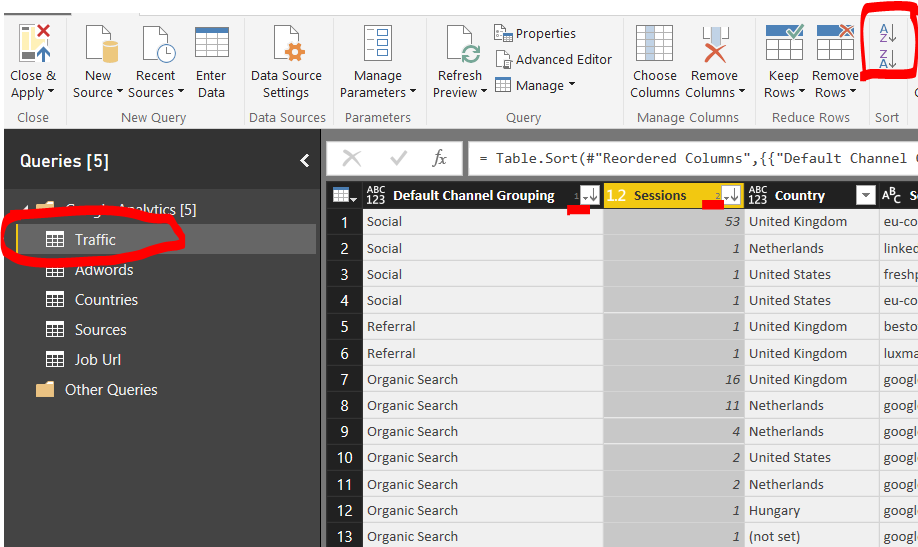Open the Other Queries folder
The width and height of the screenshot is (918, 547).
coord(97,390)
